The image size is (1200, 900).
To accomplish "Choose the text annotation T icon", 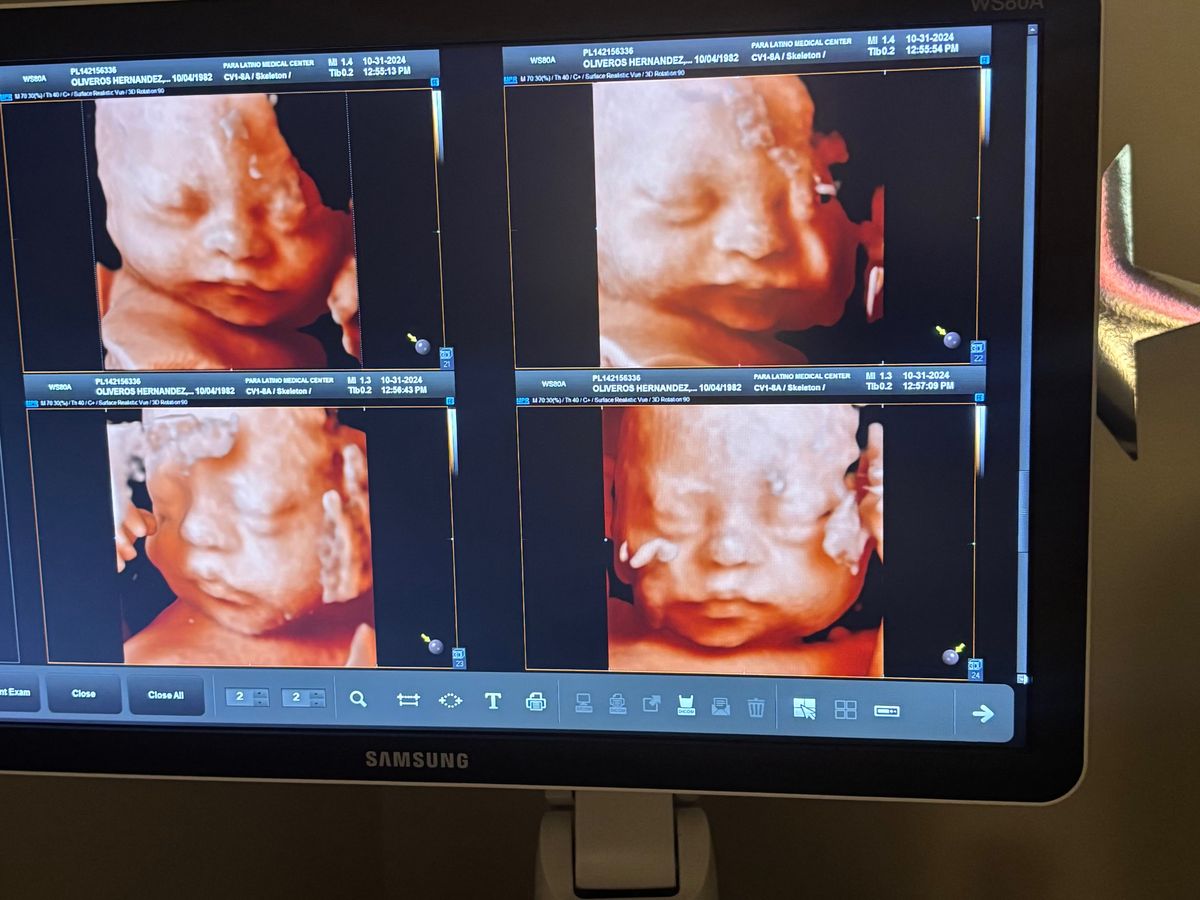I will tap(493, 701).
